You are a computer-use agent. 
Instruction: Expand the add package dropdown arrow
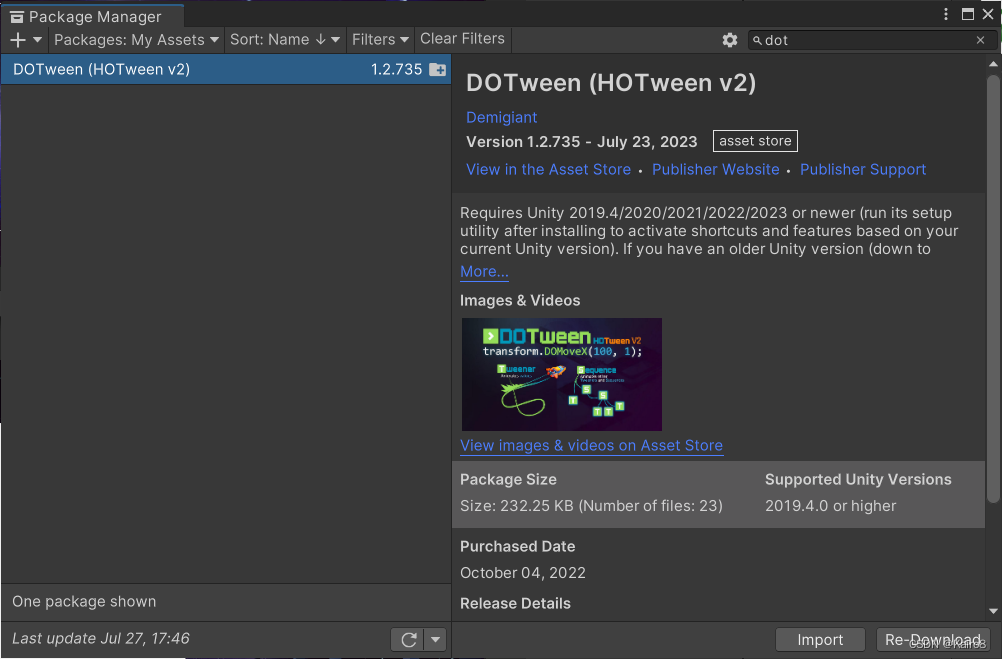[x=38, y=40]
